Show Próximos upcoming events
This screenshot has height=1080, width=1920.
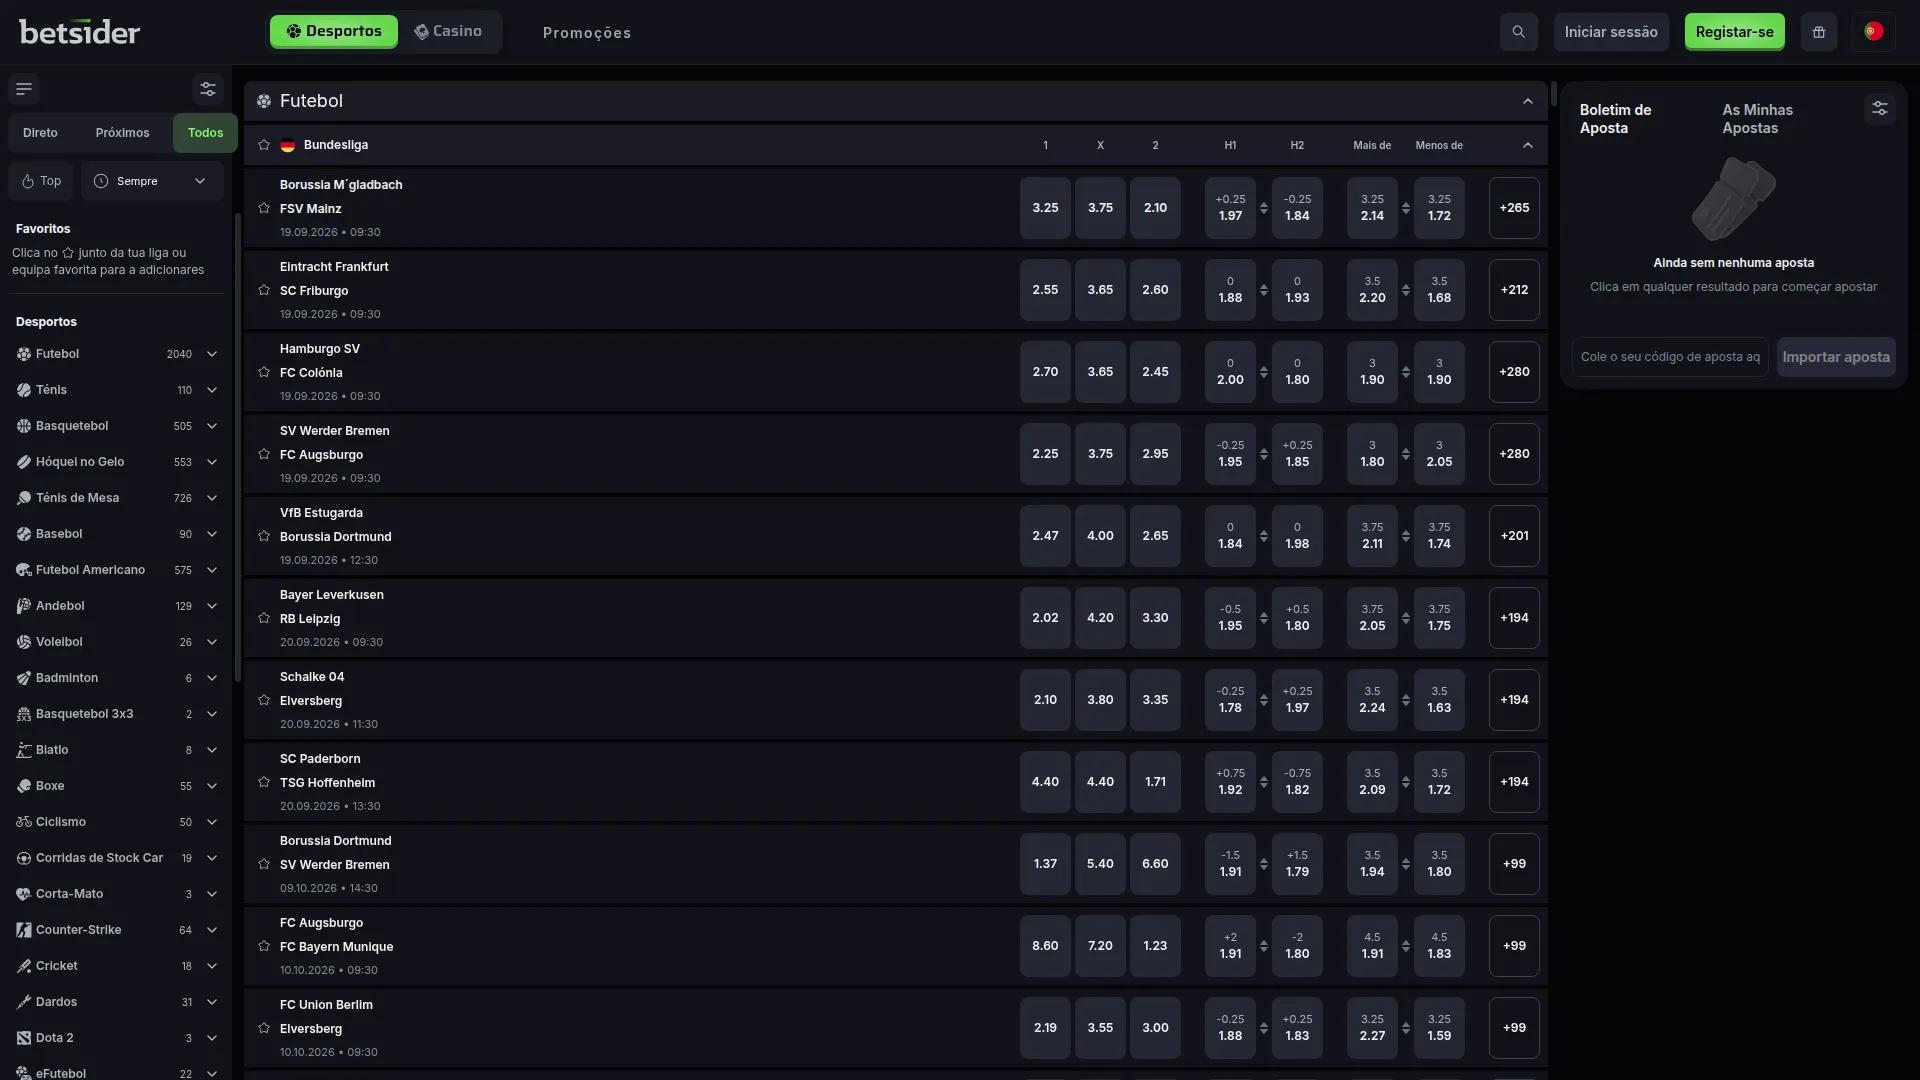point(122,133)
